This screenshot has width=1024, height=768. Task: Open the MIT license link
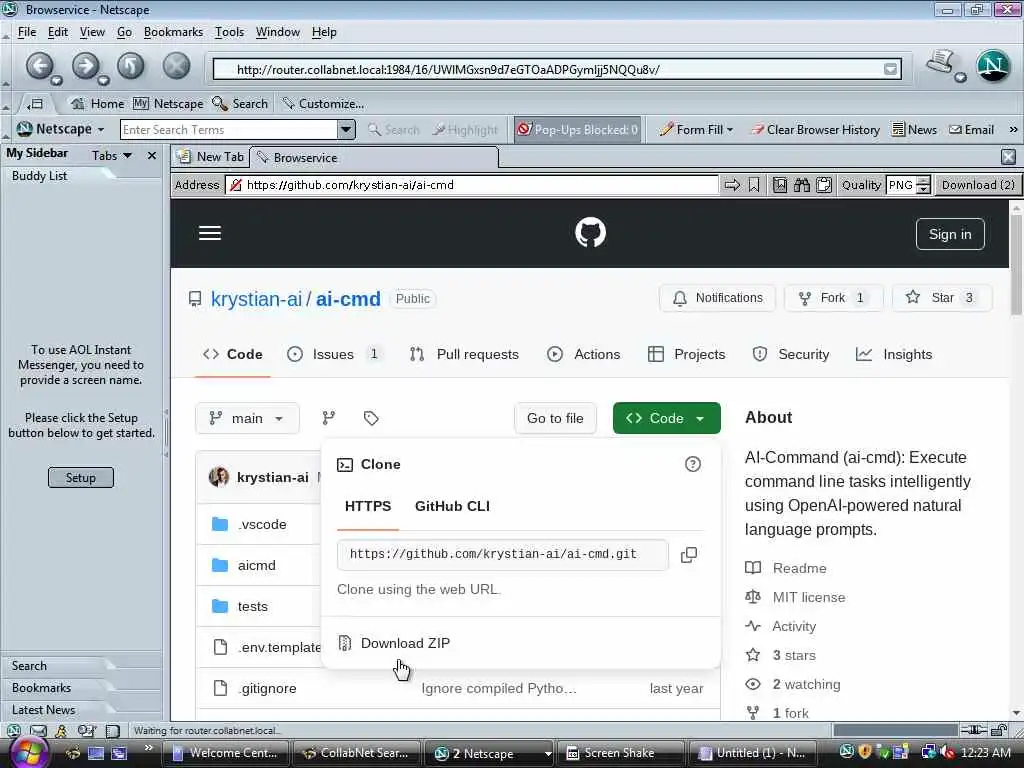[808, 597]
